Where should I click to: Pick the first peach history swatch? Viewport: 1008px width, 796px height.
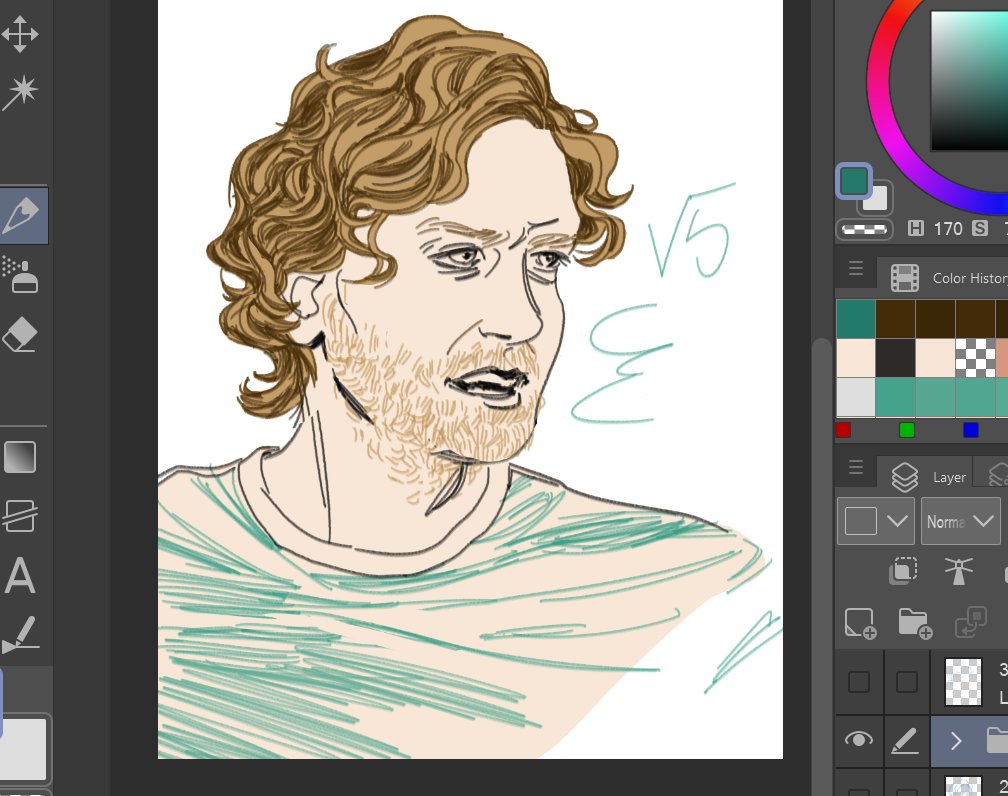(x=856, y=357)
